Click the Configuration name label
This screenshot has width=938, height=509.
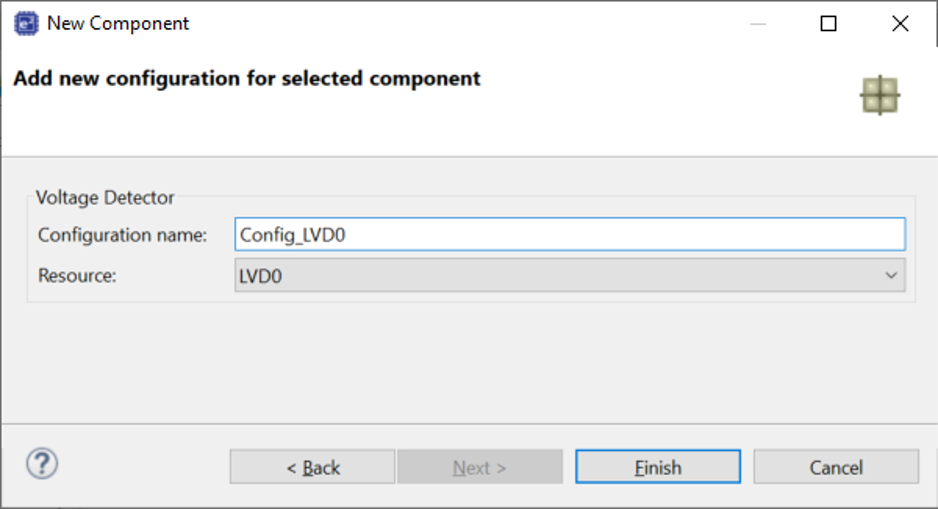tap(123, 235)
